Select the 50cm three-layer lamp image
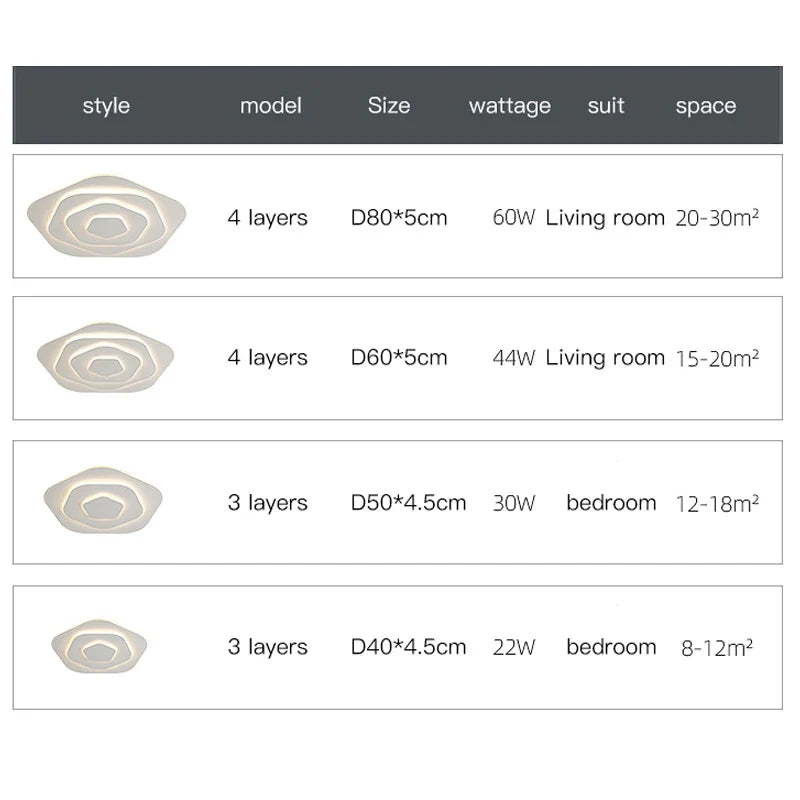Screen dimensions: 800x800 click(x=105, y=502)
